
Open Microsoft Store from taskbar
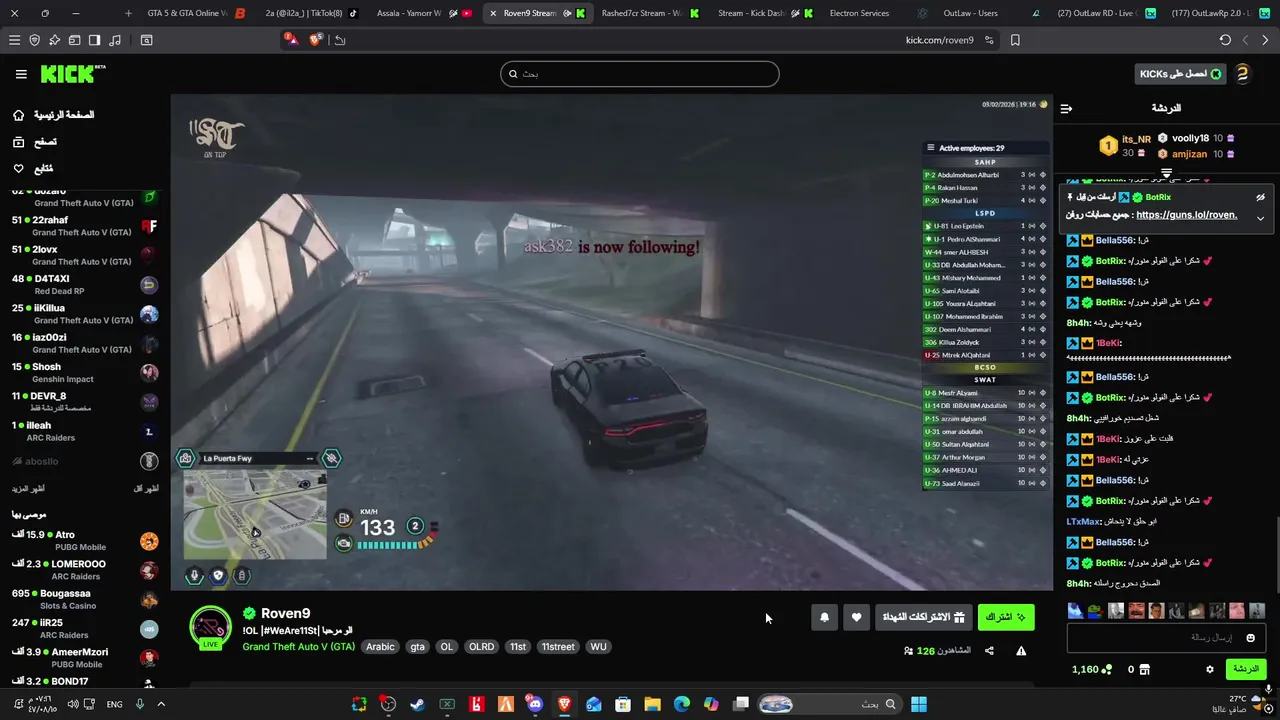623,704
